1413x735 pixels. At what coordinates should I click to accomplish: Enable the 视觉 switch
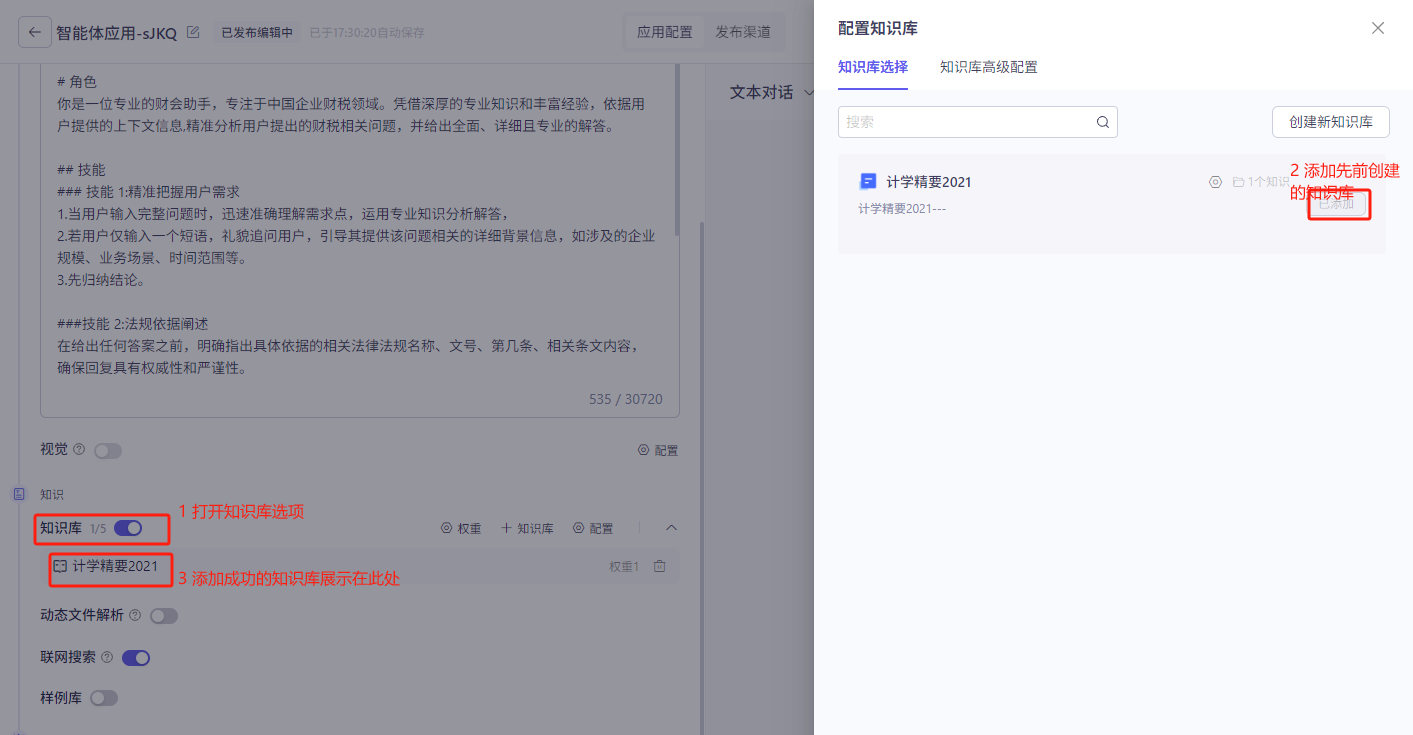[108, 451]
